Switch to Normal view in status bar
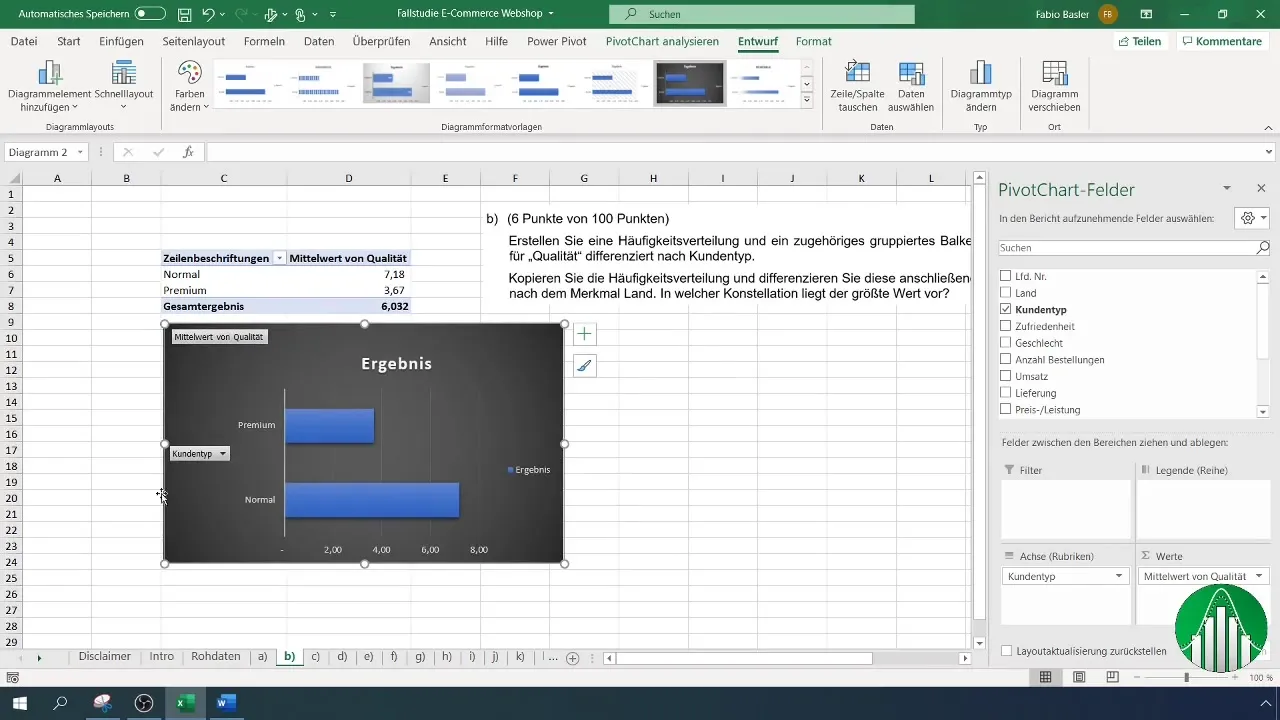 tap(1045, 677)
